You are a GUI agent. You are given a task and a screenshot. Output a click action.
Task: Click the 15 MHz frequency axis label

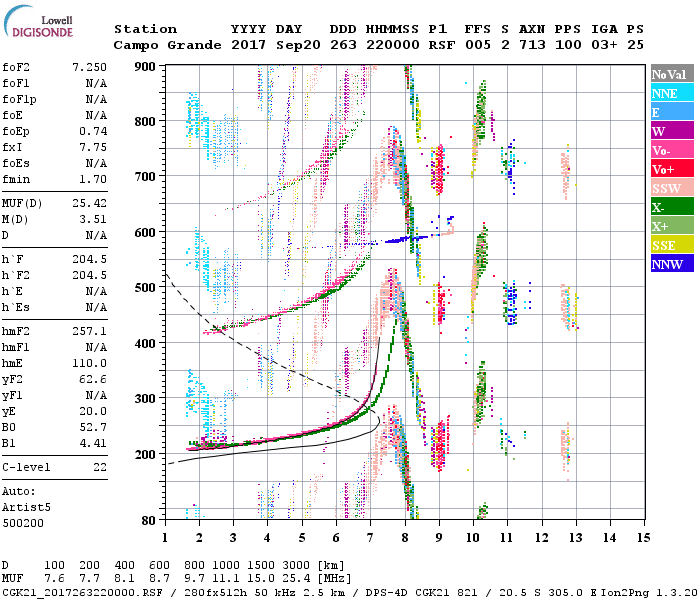[643, 538]
